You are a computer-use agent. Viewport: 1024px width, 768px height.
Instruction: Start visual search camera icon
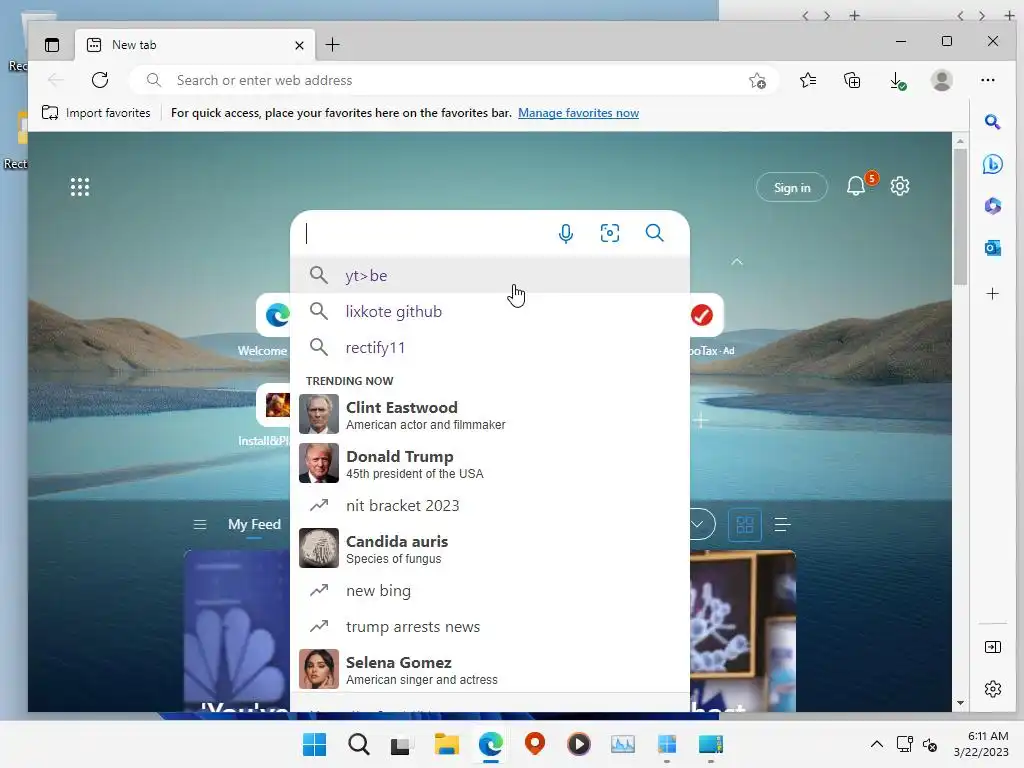[x=610, y=233]
